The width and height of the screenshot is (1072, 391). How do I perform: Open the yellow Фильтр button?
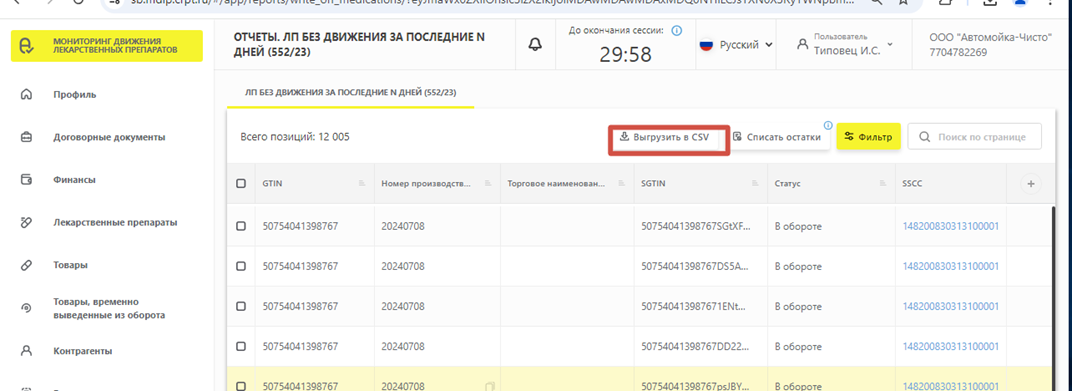point(869,137)
